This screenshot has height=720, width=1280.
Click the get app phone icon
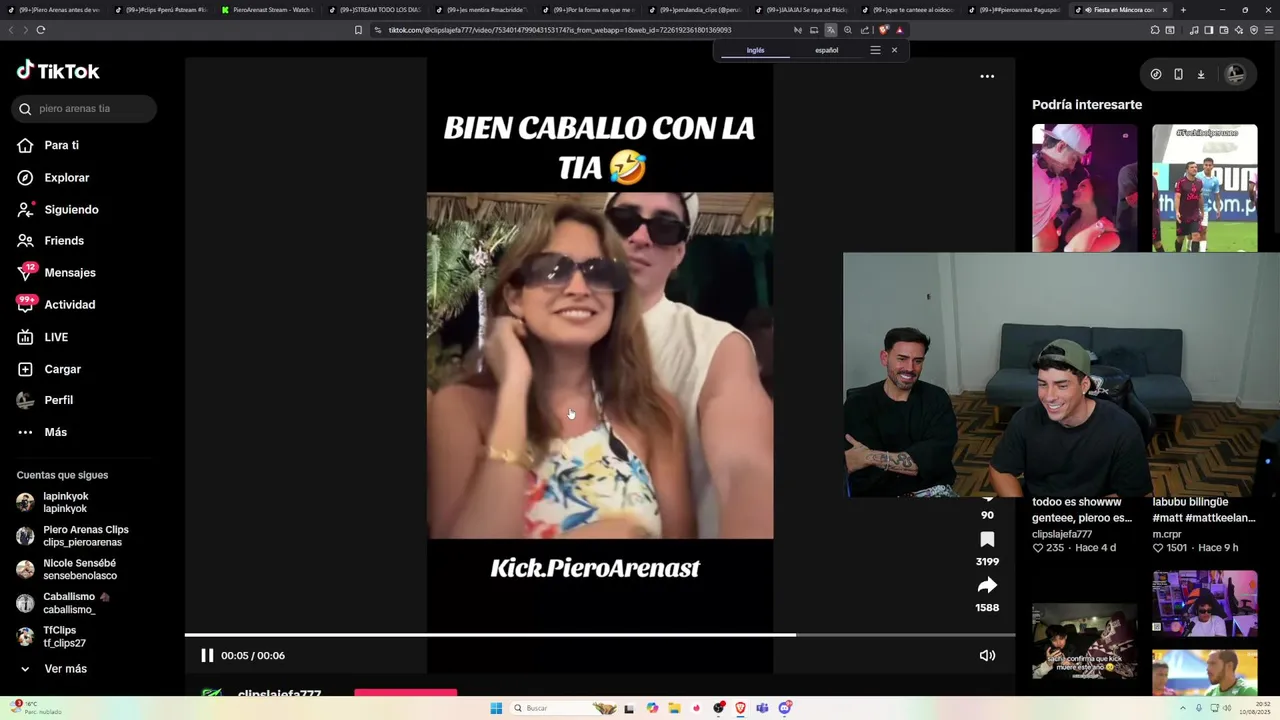pos(1178,74)
